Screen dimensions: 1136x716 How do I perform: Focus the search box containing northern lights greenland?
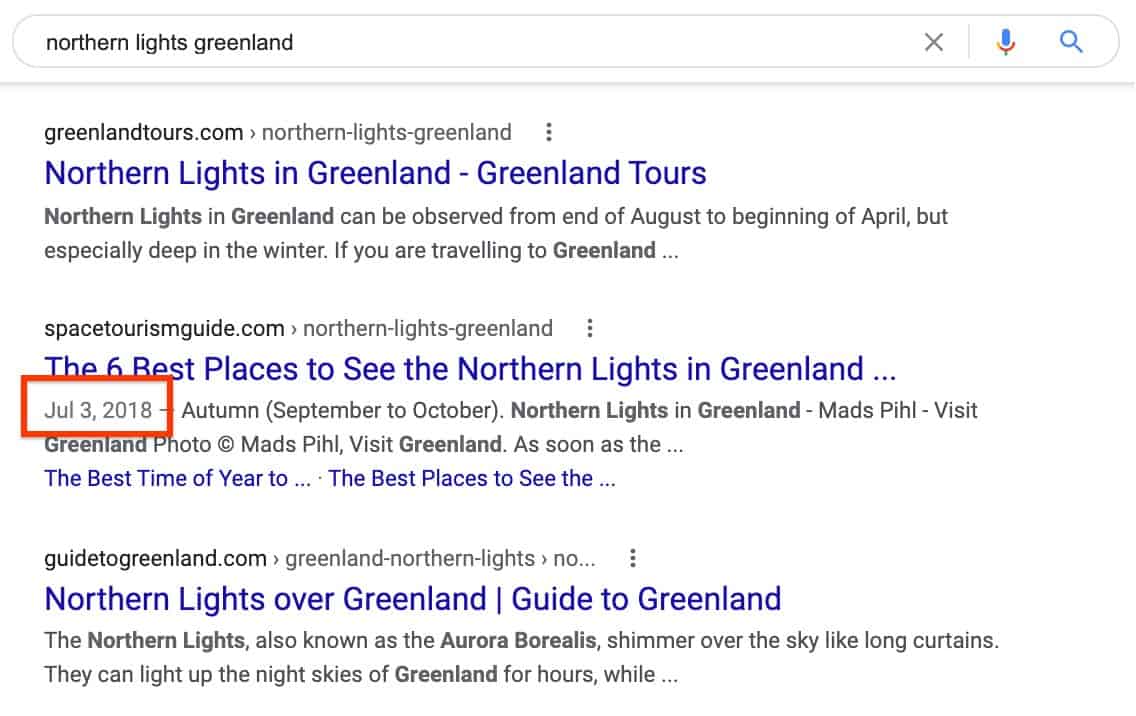(x=478, y=42)
